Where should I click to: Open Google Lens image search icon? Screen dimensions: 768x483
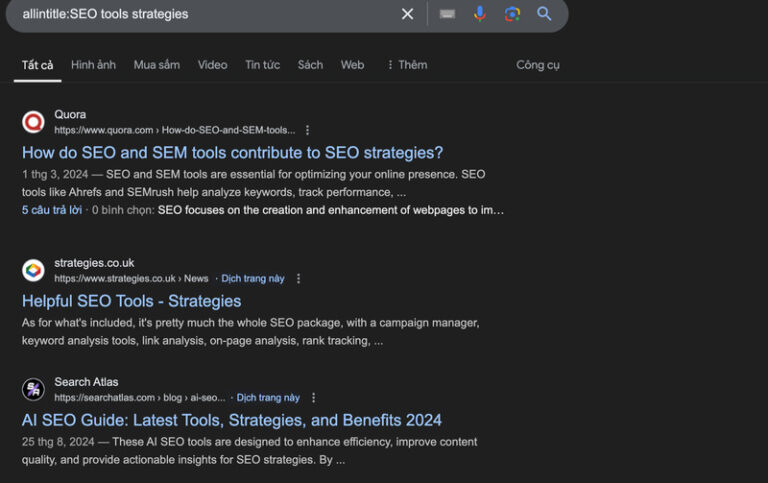pos(512,14)
